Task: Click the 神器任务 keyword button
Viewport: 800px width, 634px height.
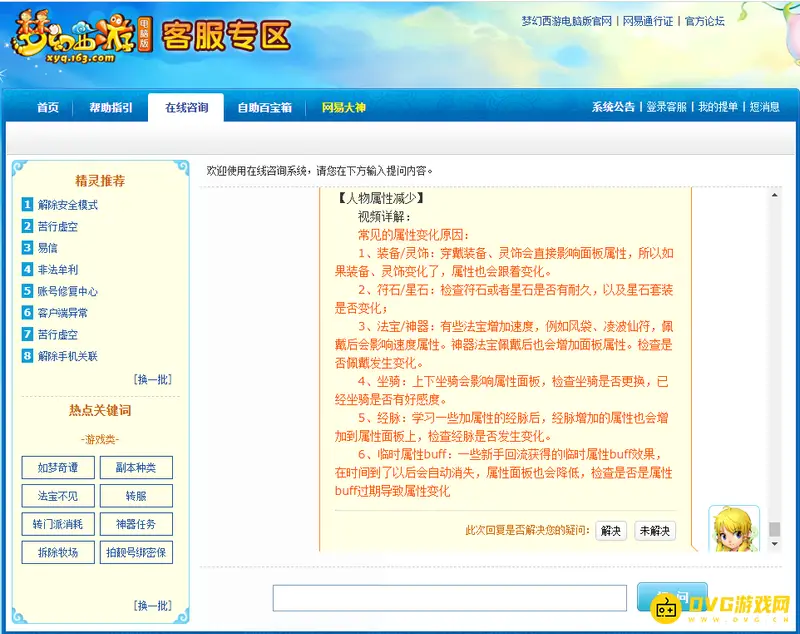Action: [x=136, y=524]
